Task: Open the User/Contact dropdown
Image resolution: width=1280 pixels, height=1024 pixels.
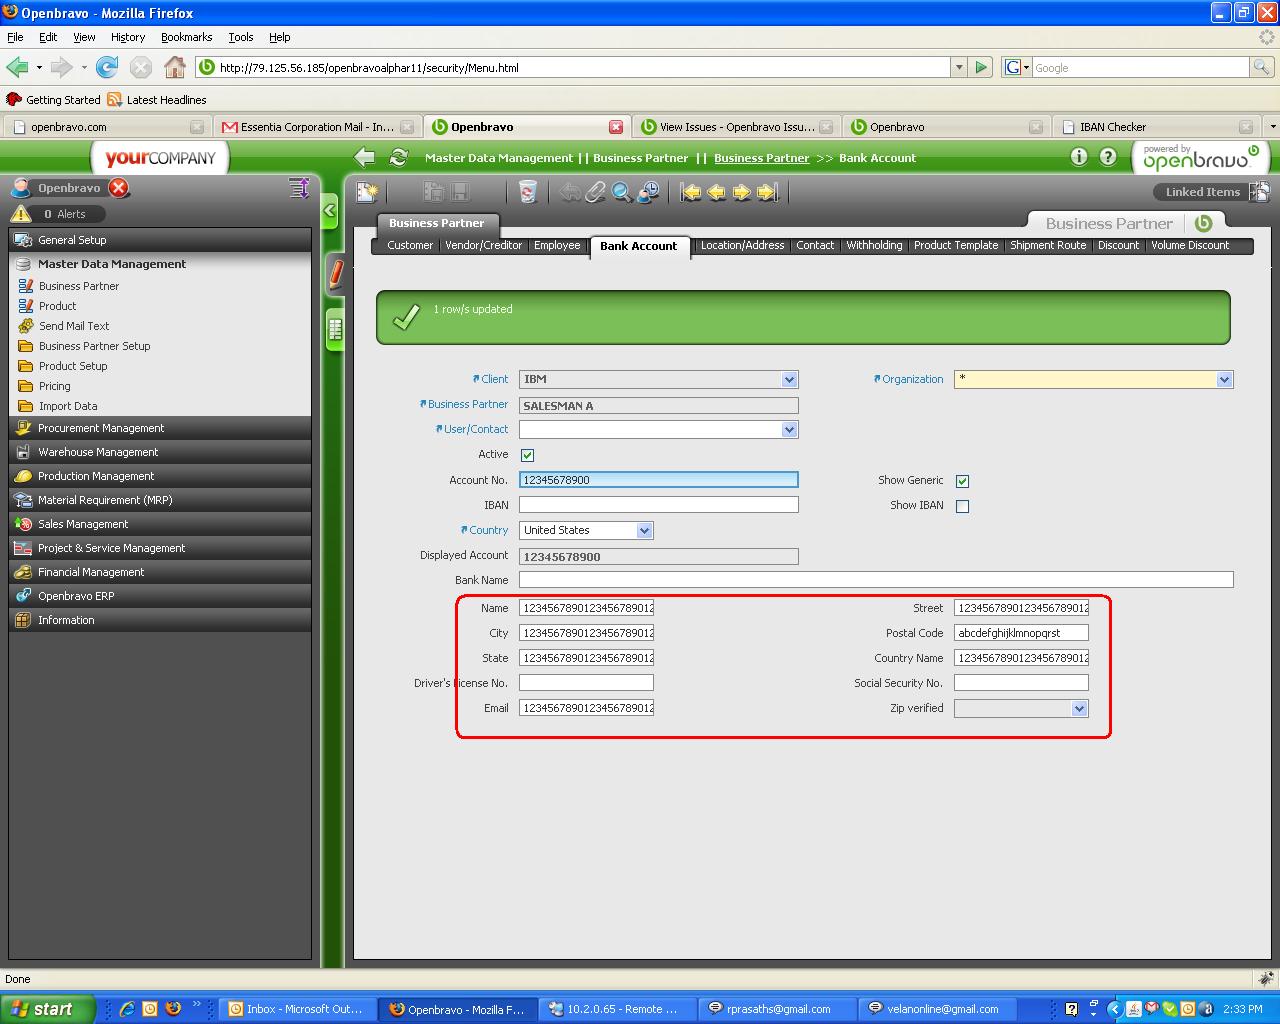Action: pyautogui.click(x=789, y=430)
